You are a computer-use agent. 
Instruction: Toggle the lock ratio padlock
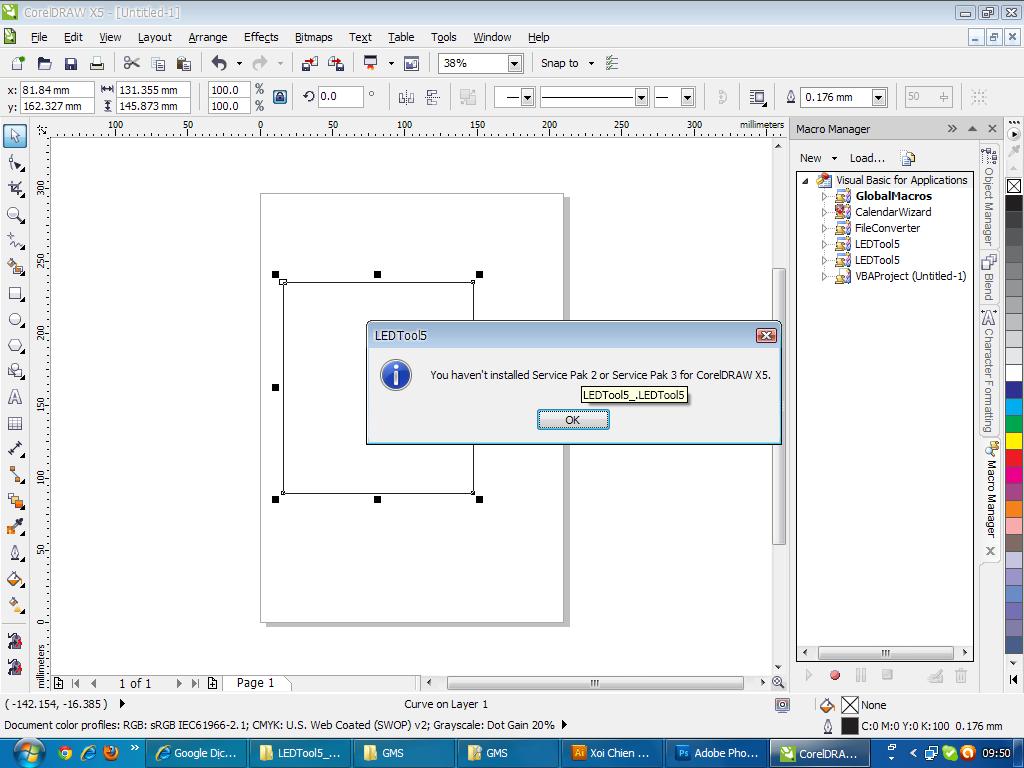pos(280,97)
